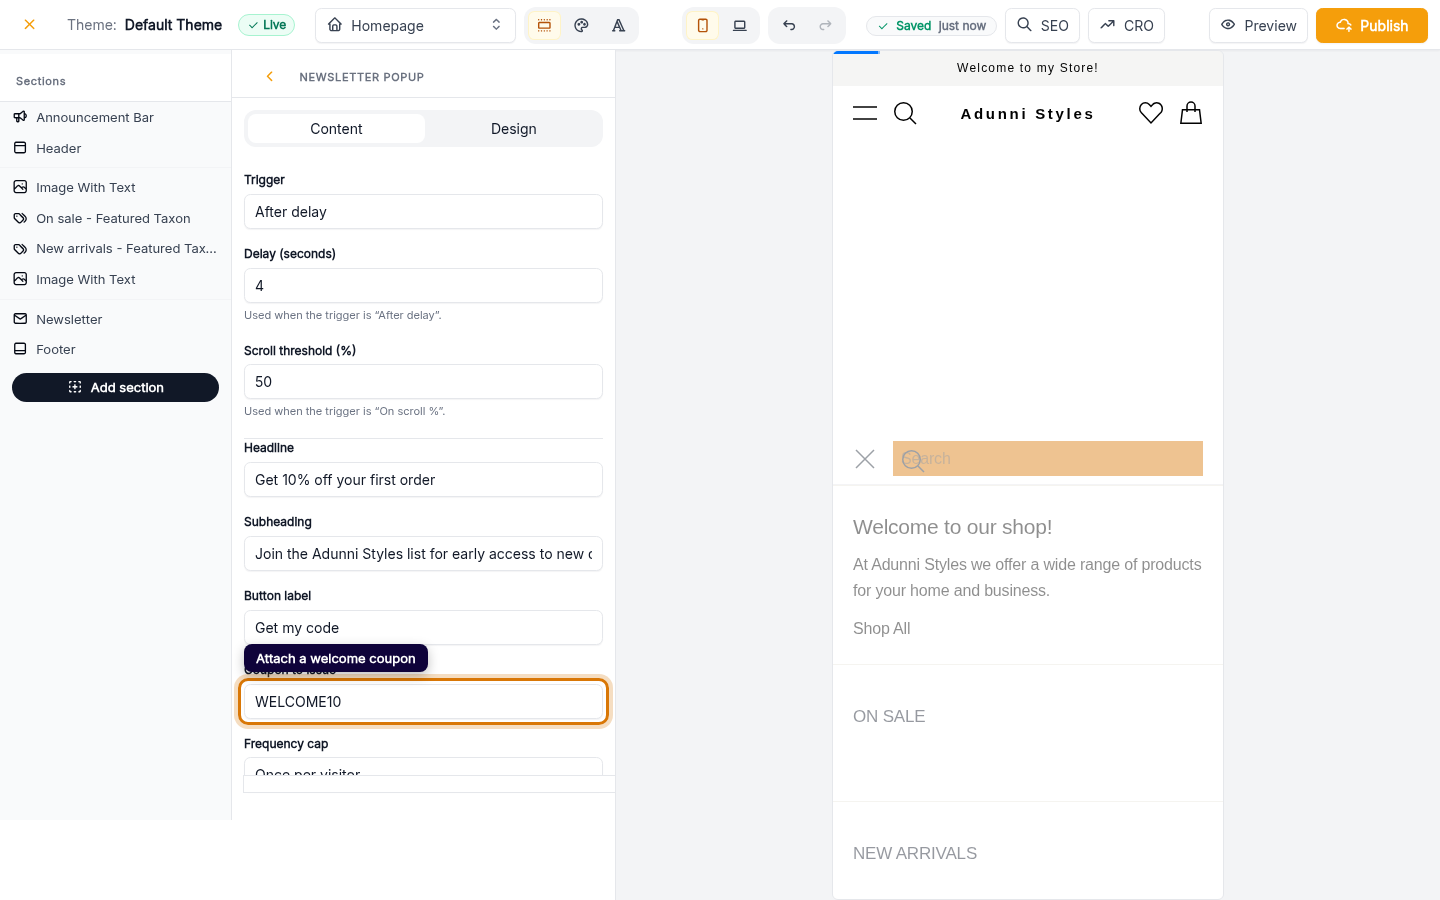
Task: Open the Homepage page selector dropdown
Action: [415, 25]
